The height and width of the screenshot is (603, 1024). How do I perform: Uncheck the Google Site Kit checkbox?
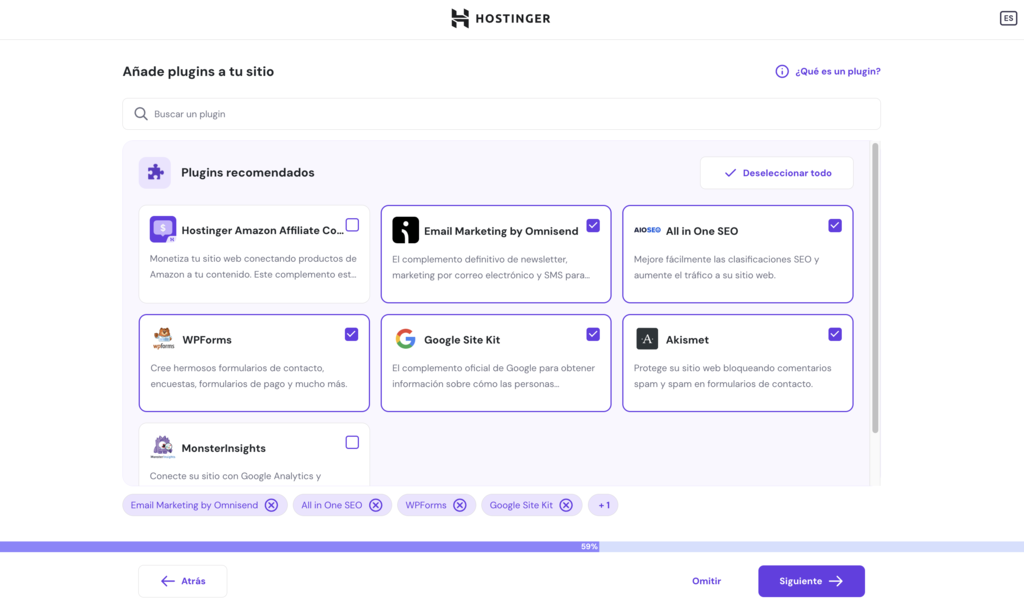(x=593, y=334)
